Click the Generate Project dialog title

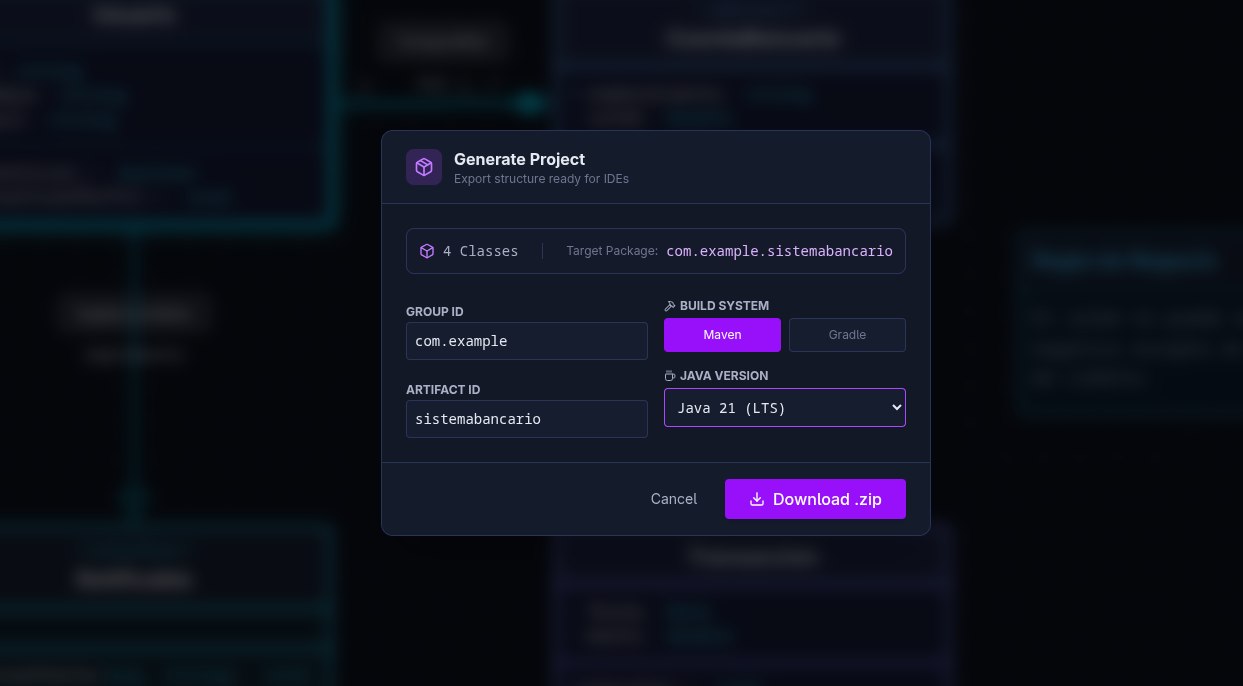point(519,159)
